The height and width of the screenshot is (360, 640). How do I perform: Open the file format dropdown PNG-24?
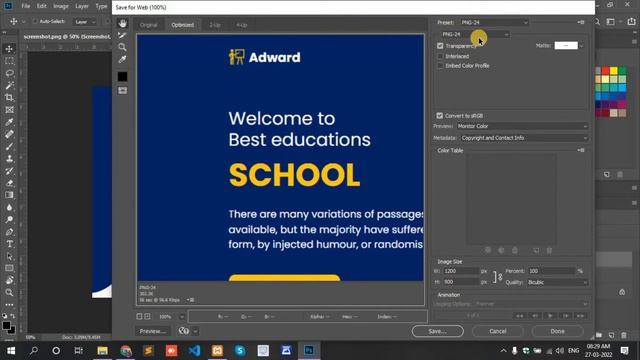(475, 34)
